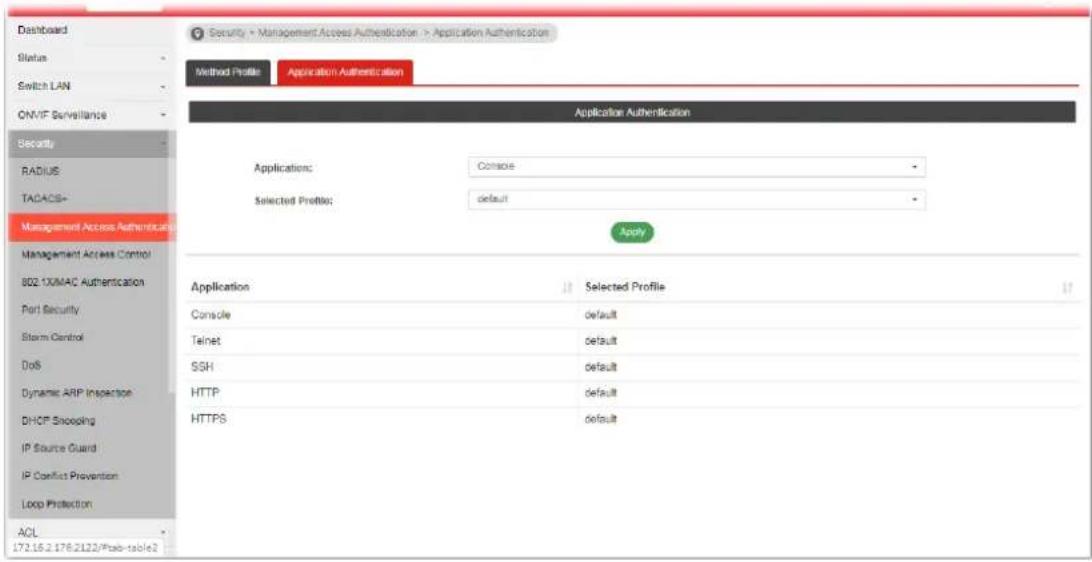Open RADIUS settings in sidebar
1092x562 pixels.
point(42,171)
